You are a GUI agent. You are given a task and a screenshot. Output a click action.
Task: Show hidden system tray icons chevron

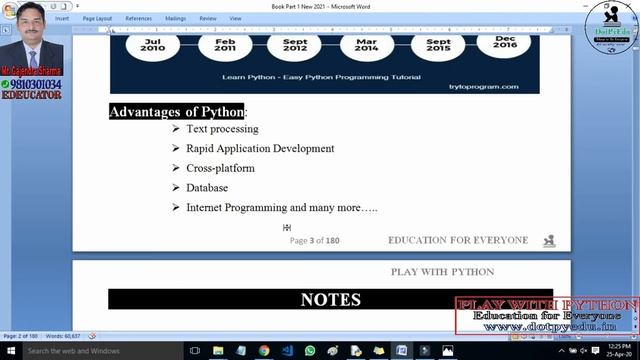(x=561, y=351)
